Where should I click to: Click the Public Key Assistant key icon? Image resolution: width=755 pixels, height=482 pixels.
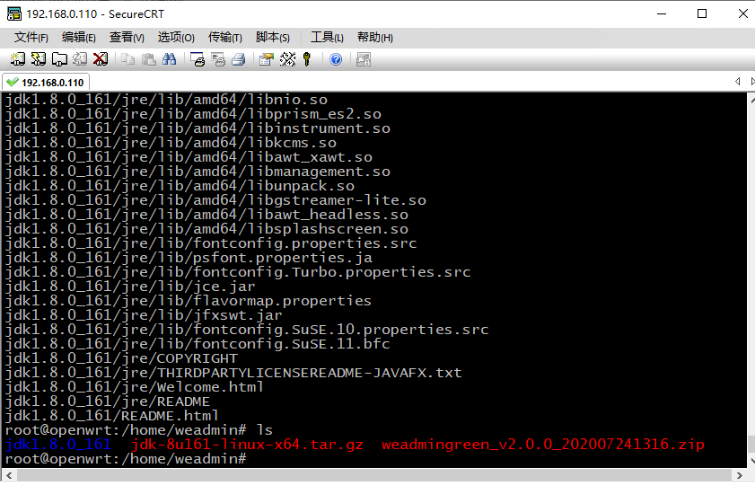coord(307,59)
